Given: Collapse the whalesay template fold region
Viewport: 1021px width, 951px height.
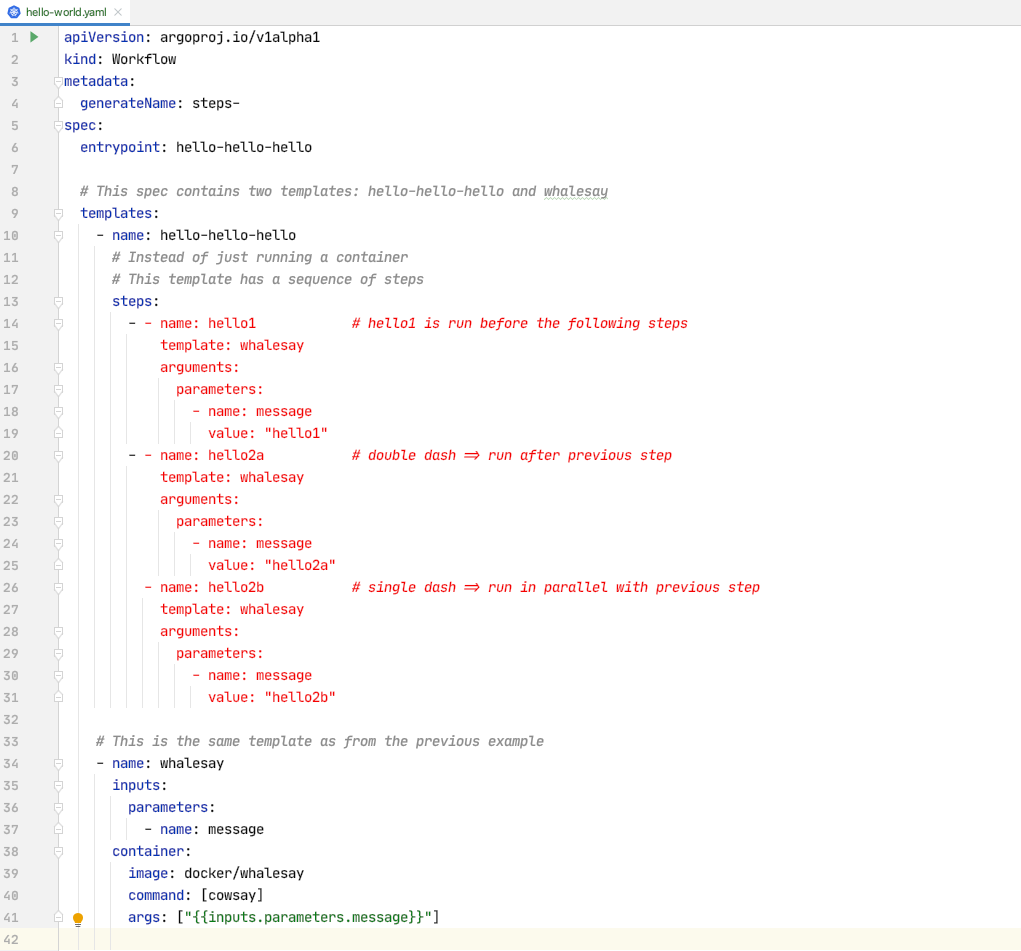Looking at the screenshot, I should (x=57, y=763).
